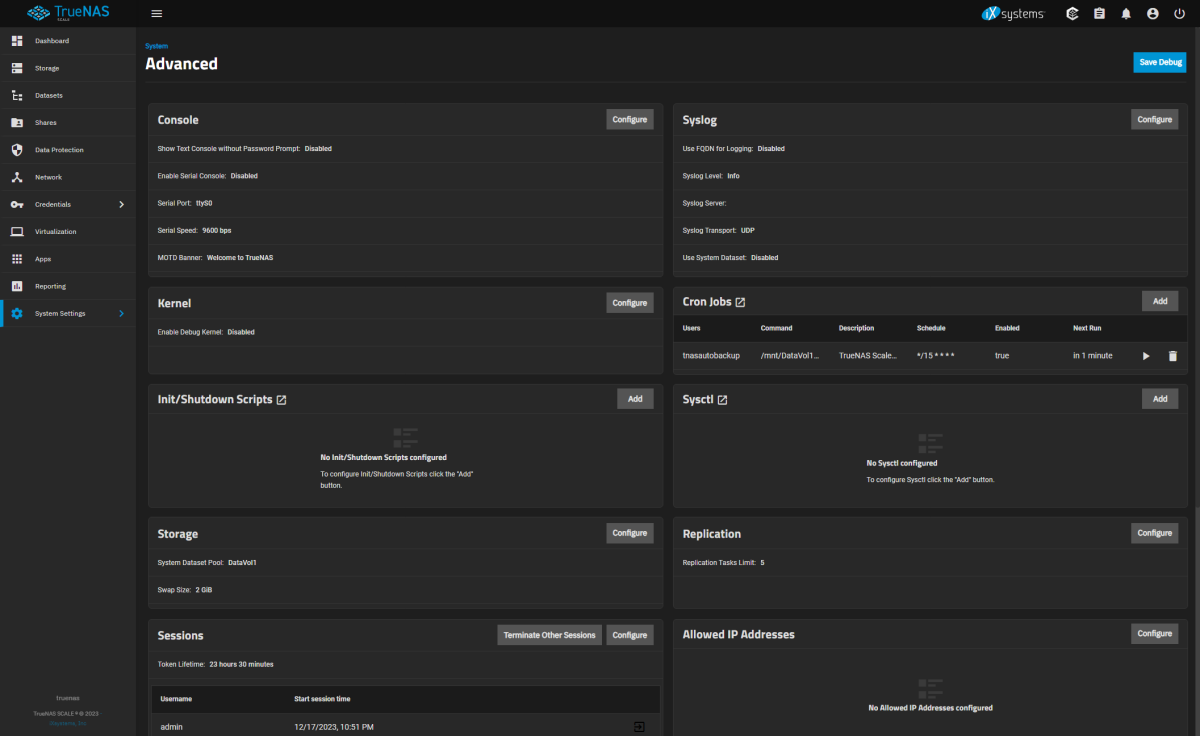This screenshot has height=736, width=1200.
Task: Click the Power icon
Action: [x=1180, y=14]
